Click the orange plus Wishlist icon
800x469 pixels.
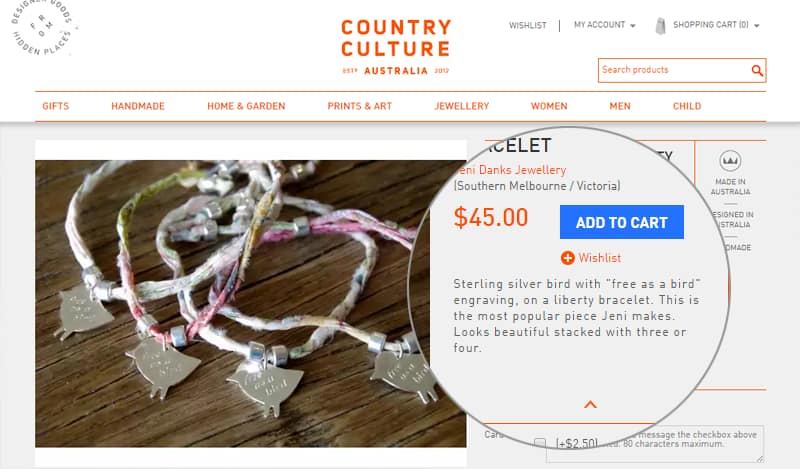coord(568,258)
